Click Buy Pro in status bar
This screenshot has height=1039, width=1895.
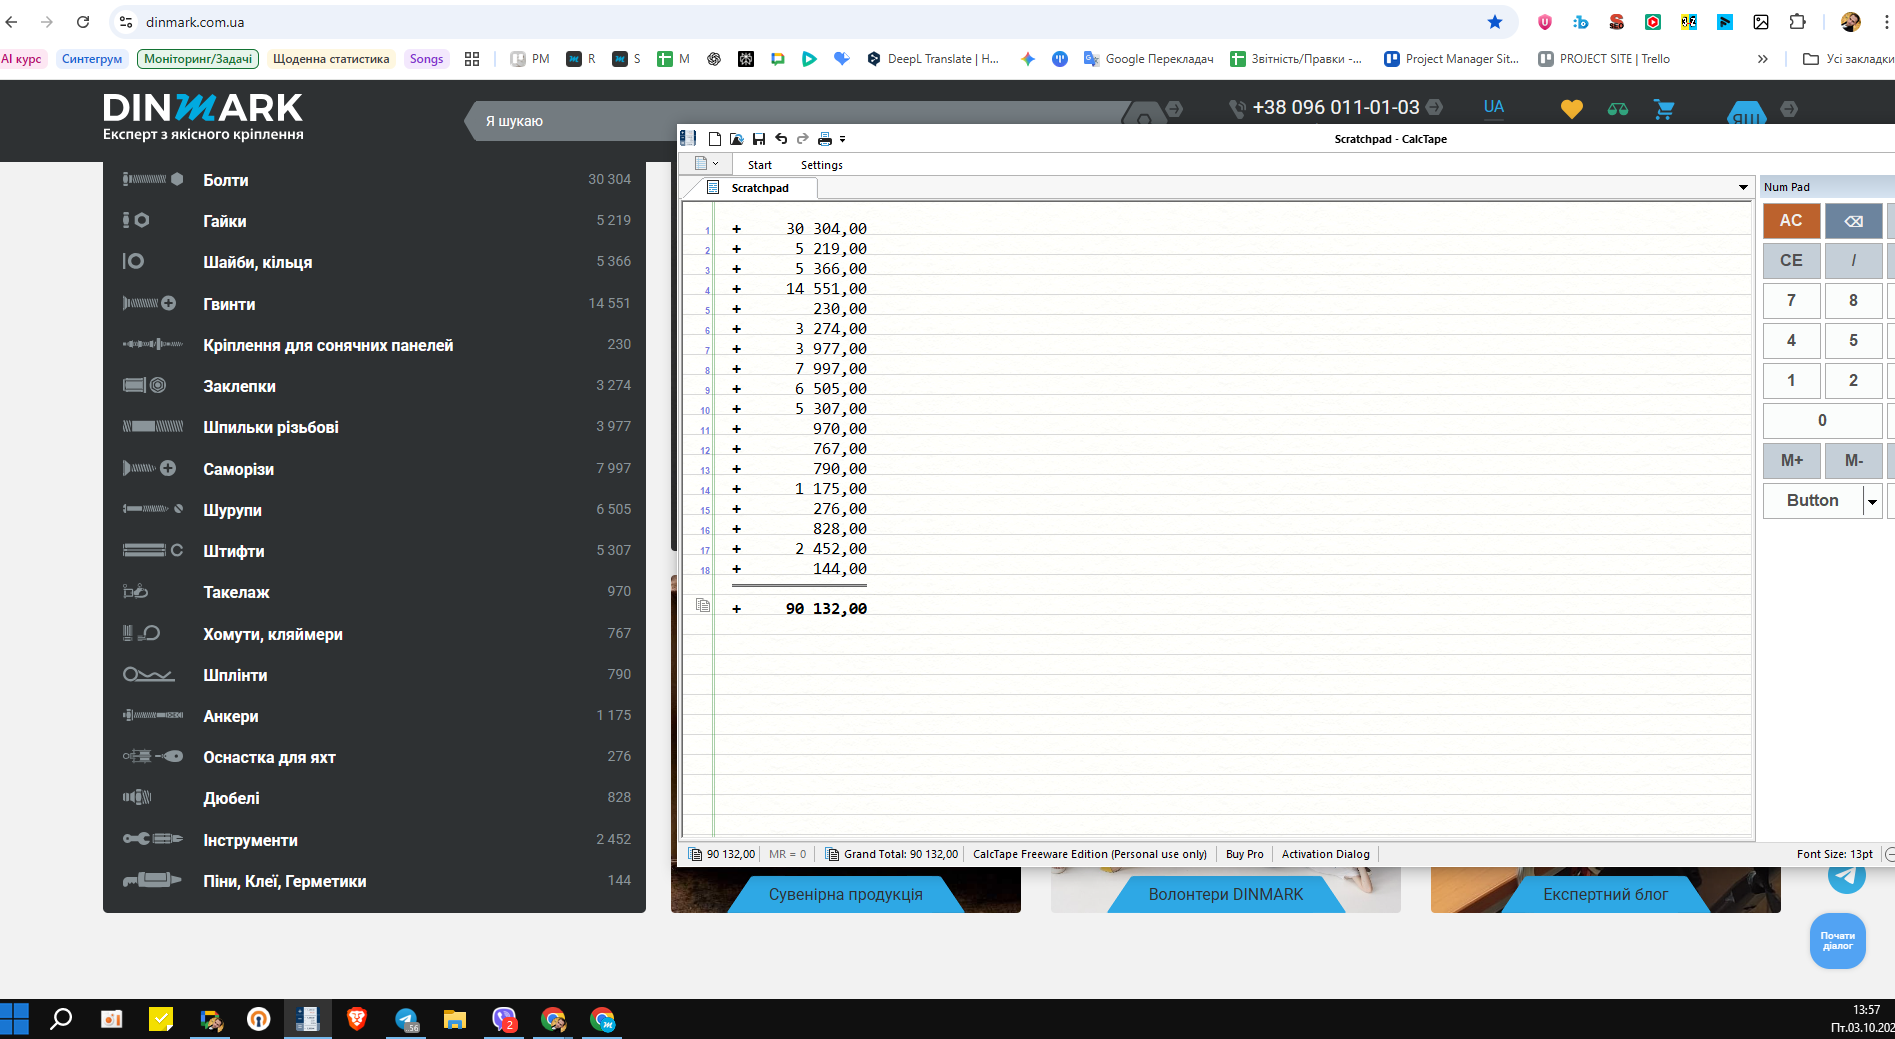click(1244, 854)
